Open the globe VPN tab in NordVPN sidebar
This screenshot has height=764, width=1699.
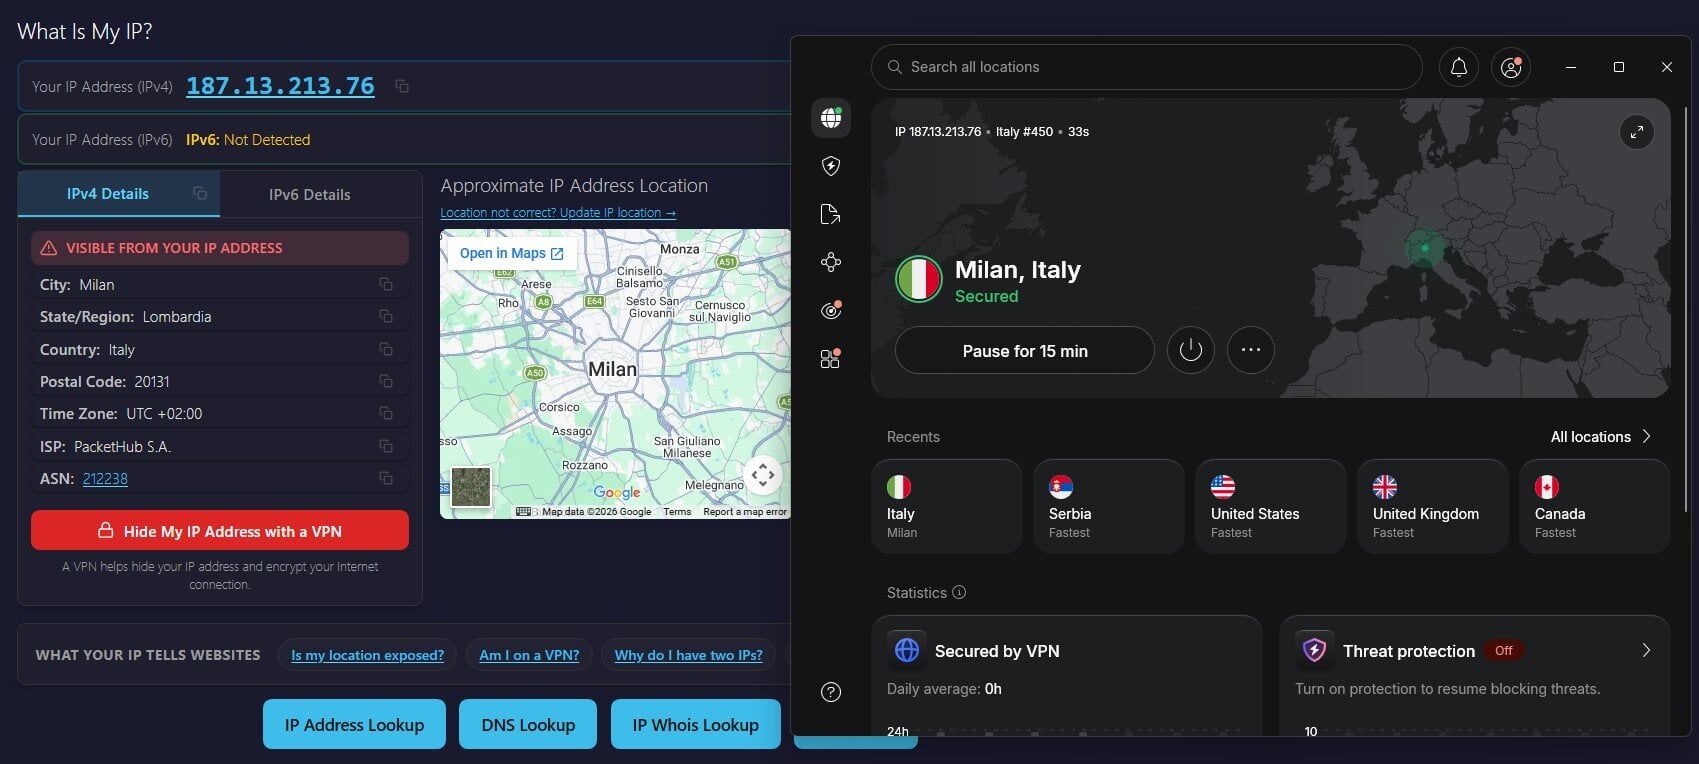[831, 118]
